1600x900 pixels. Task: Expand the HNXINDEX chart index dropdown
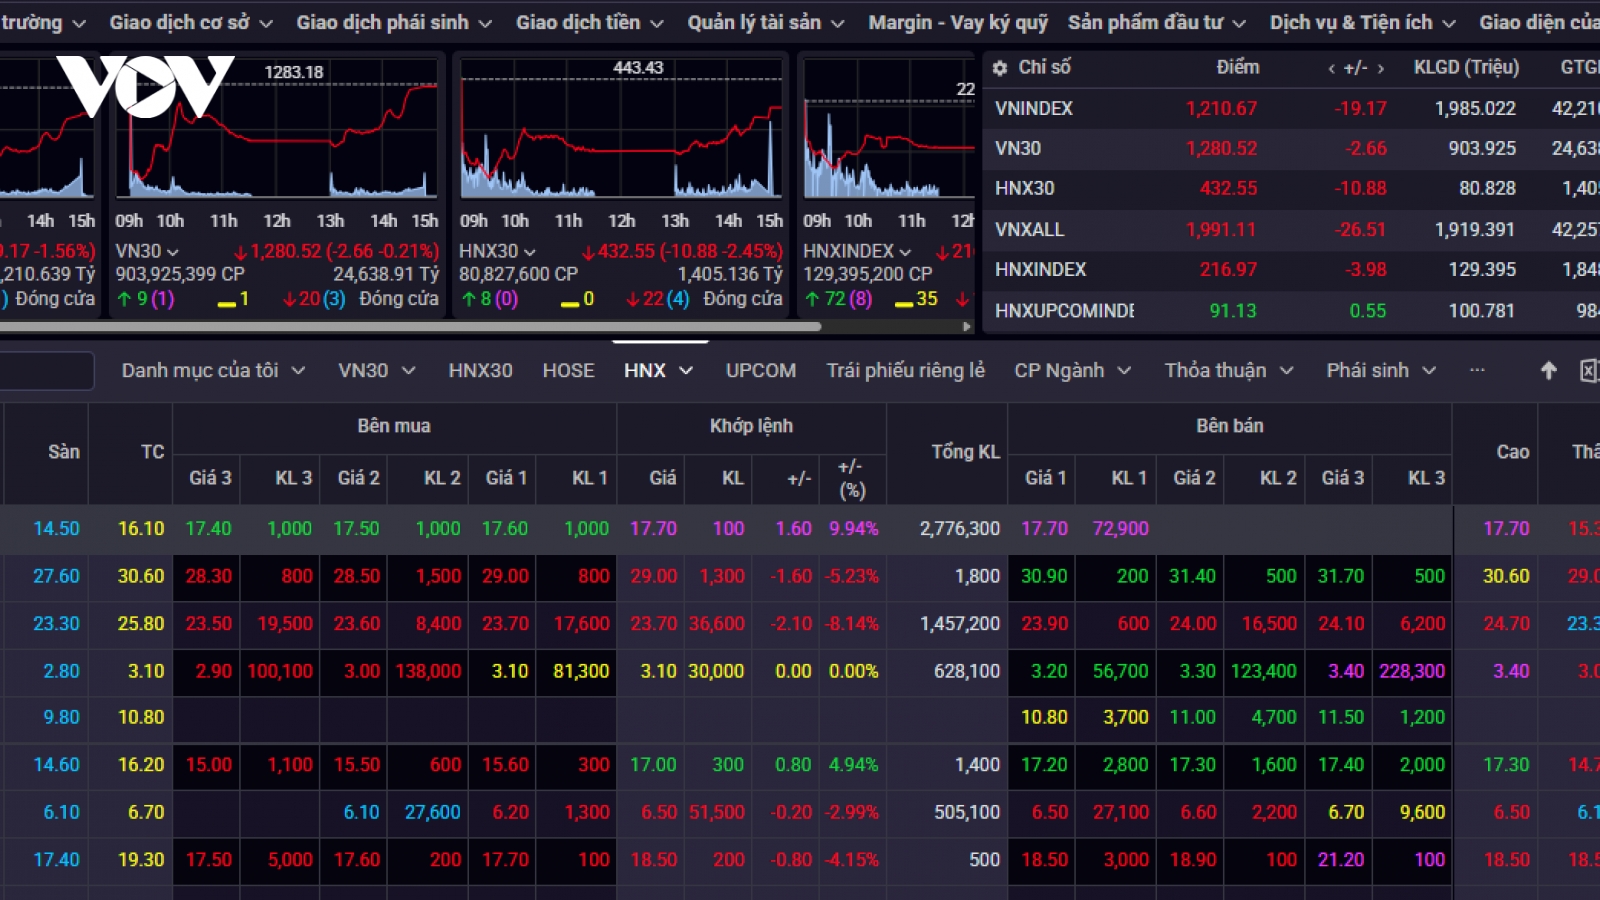coord(857,251)
